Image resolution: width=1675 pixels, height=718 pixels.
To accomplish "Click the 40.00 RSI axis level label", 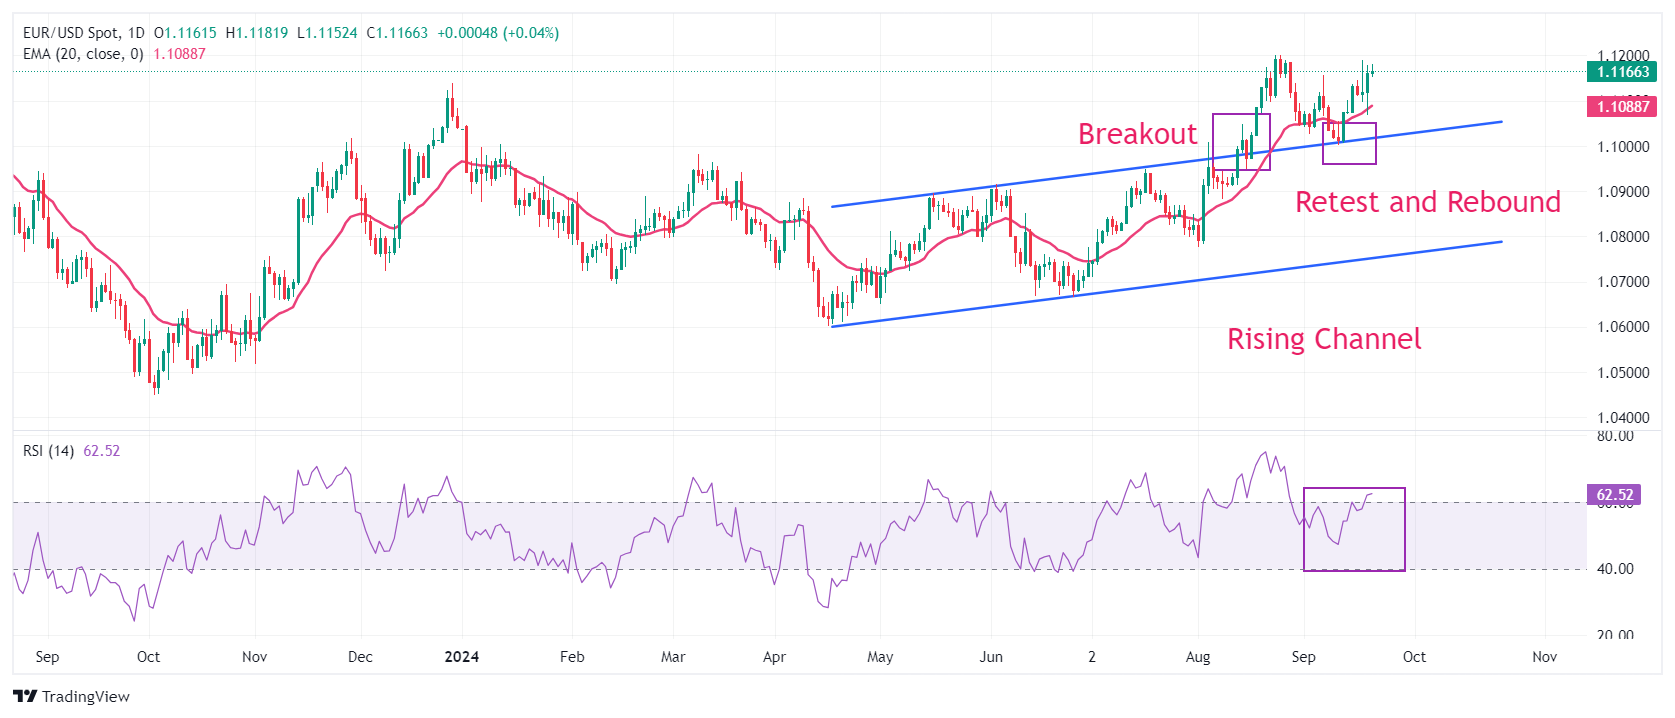I will [x=1615, y=569].
